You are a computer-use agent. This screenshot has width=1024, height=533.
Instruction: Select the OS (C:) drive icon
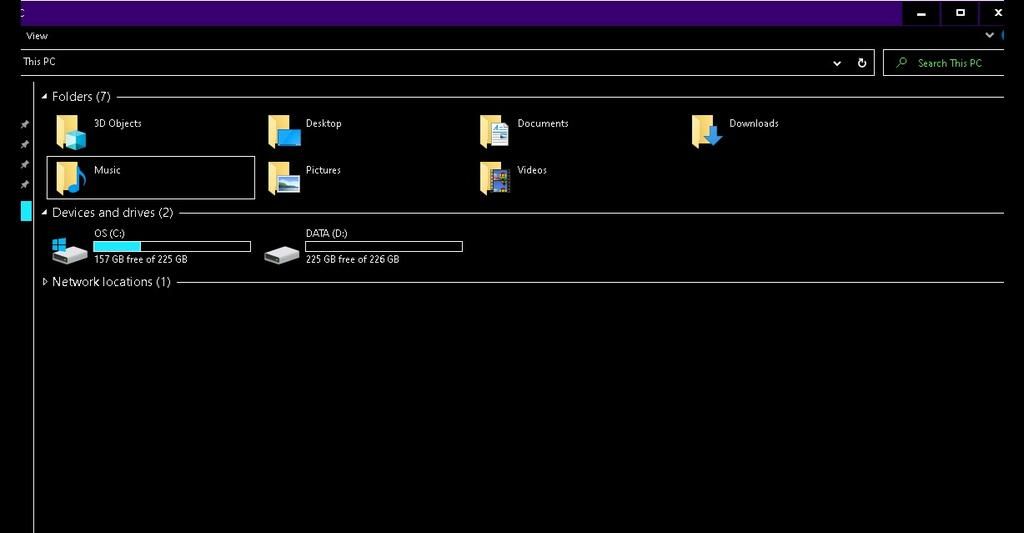coord(69,251)
